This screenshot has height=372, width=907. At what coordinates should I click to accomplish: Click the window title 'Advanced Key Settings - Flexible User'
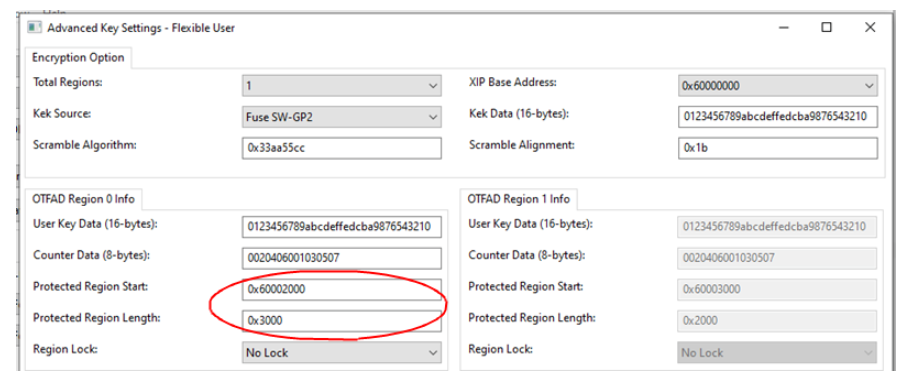pyautogui.click(x=141, y=28)
